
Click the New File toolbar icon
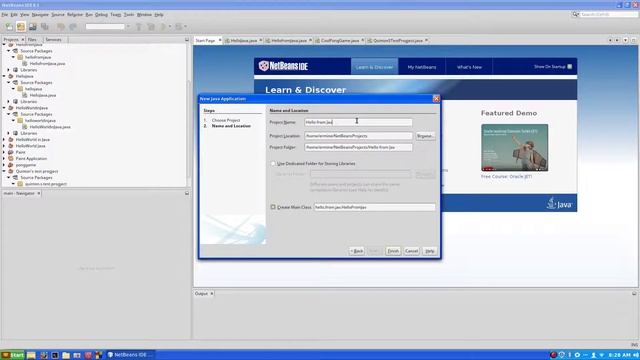9,27
